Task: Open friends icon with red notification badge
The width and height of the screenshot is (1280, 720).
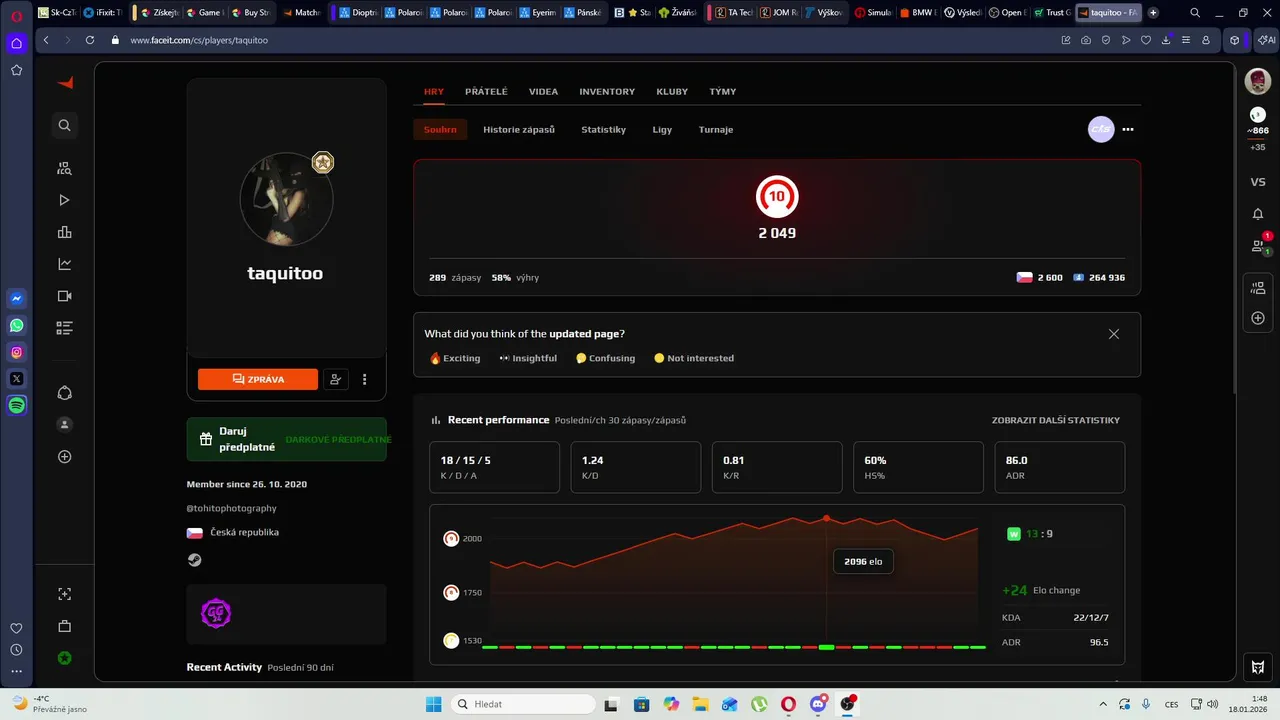Action: point(1258,245)
